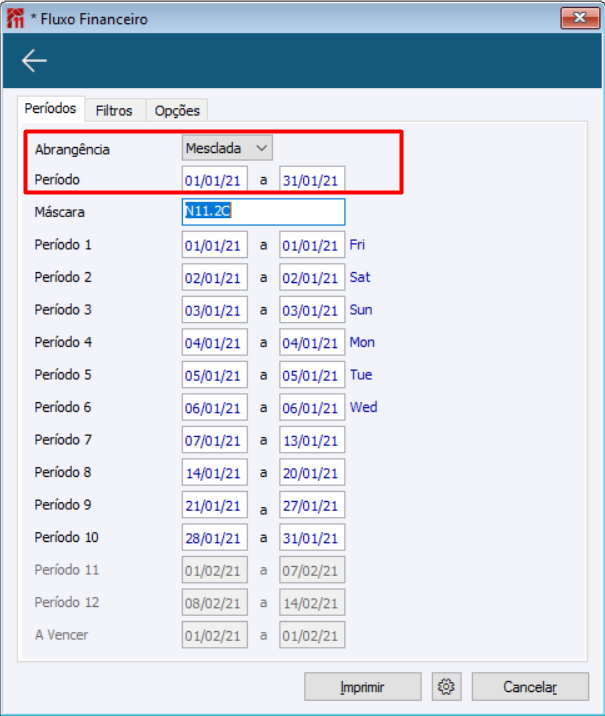Click the disabled Período 12 end date 14/02/21
The height and width of the screenshot is (716, 605).
tap(312, 602)
